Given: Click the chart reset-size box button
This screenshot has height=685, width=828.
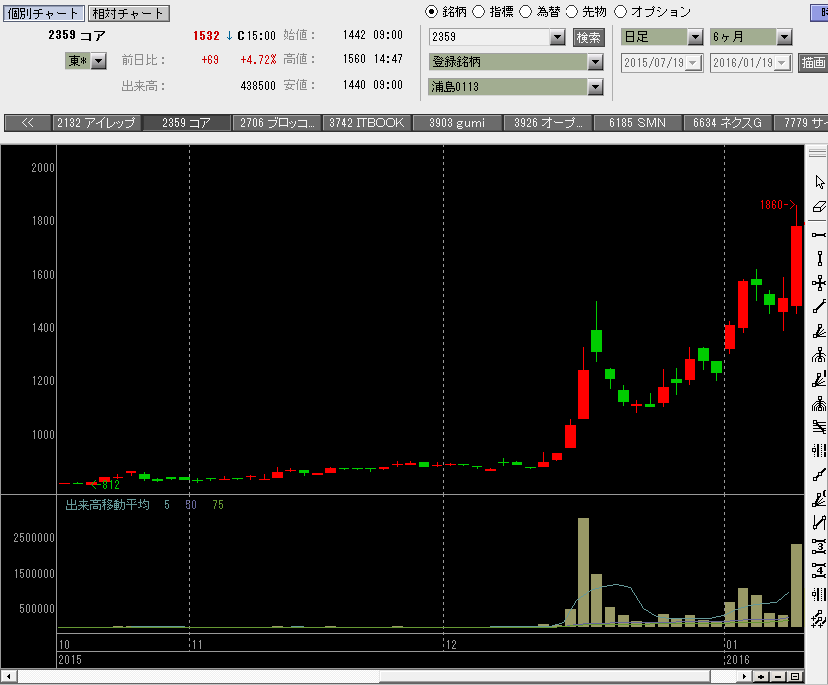Looking at the screenshot, I should (x=796, y=677).
